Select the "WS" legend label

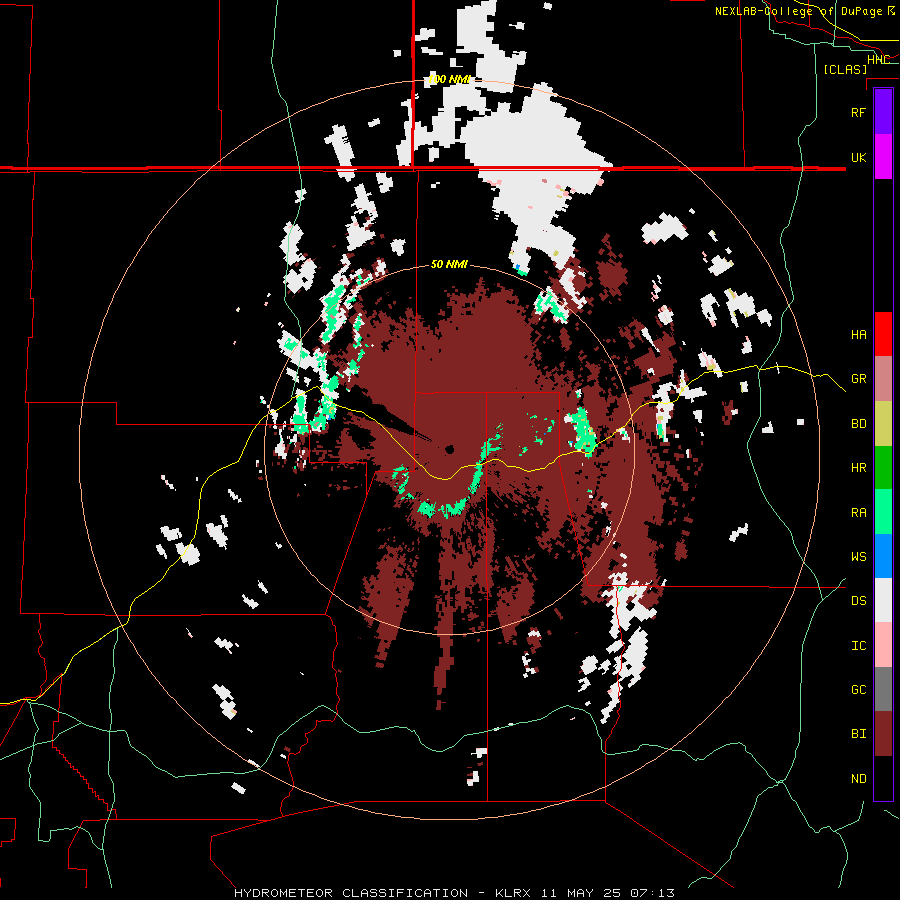click(858, 557)
